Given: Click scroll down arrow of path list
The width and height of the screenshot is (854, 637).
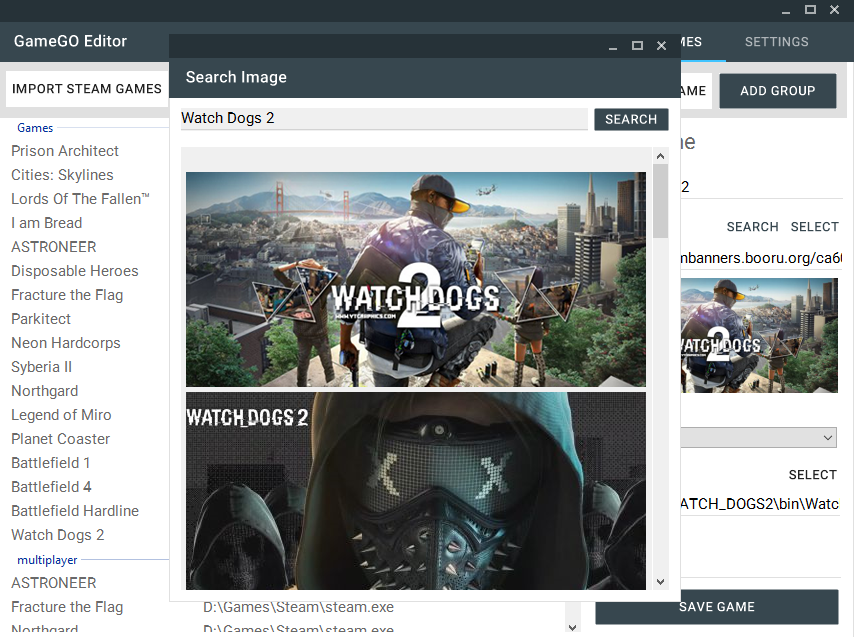Looking at the screenshot, I should (572, 627).
